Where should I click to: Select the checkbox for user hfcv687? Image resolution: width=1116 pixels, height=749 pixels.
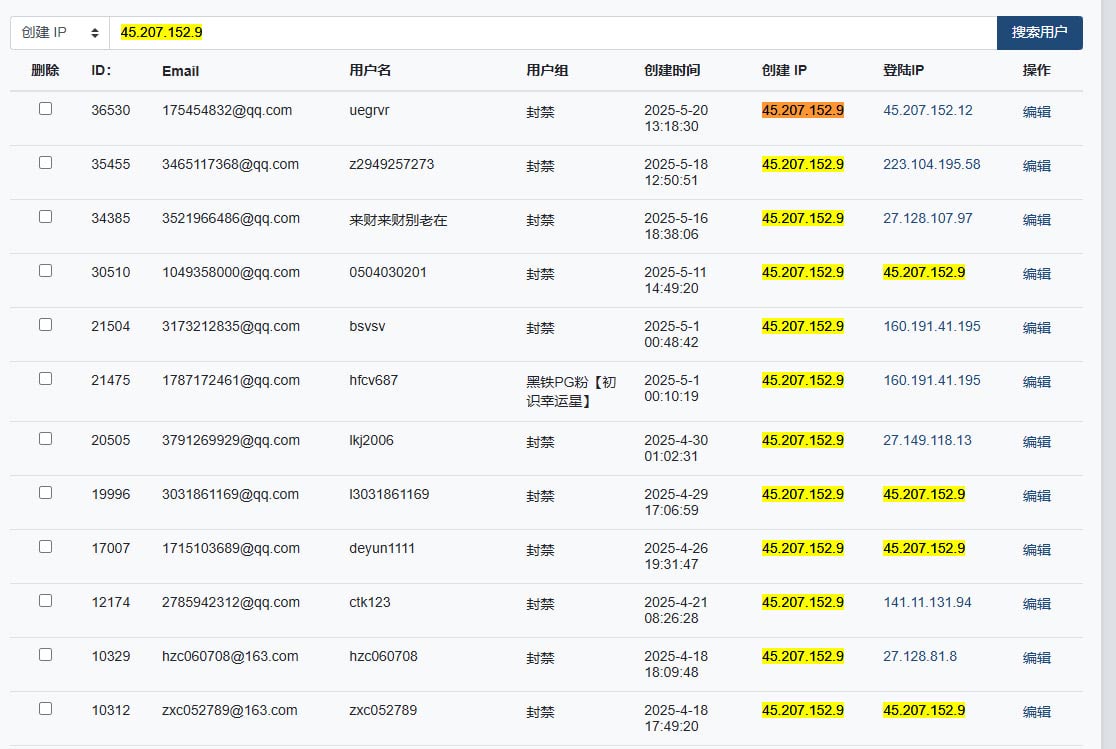coord(46,379)
